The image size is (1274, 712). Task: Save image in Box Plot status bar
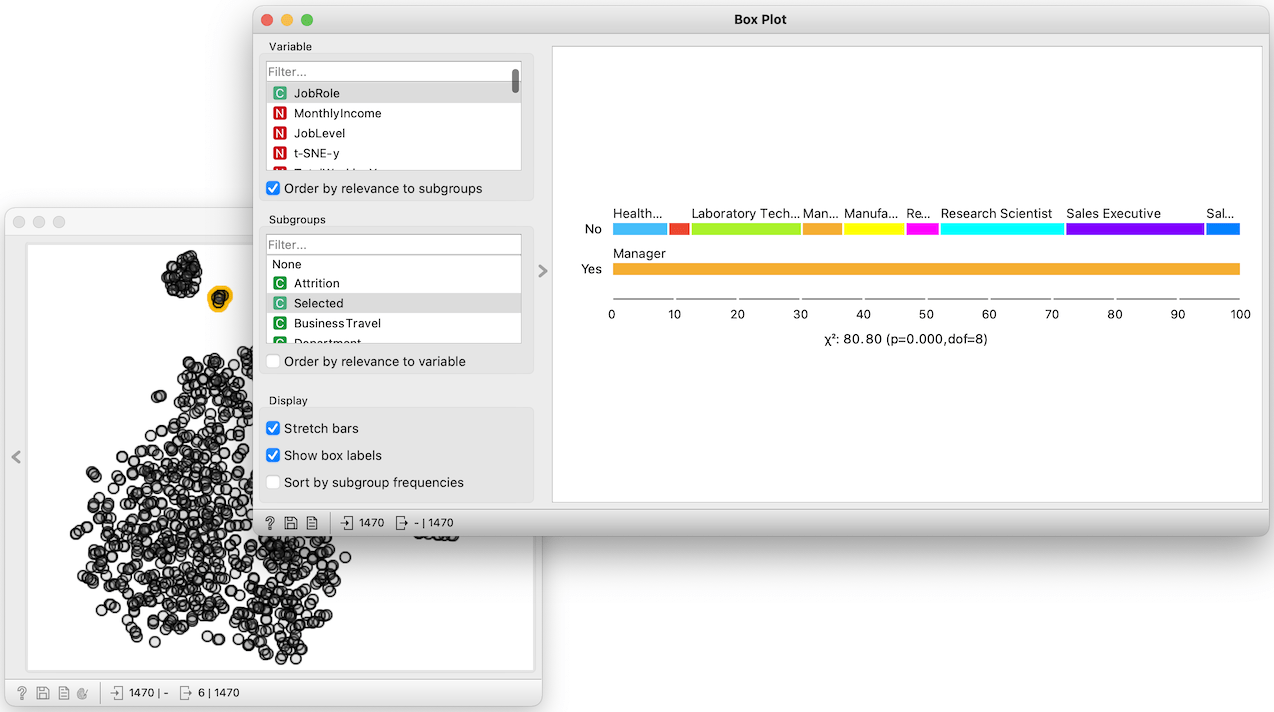(x=291, y=523)
